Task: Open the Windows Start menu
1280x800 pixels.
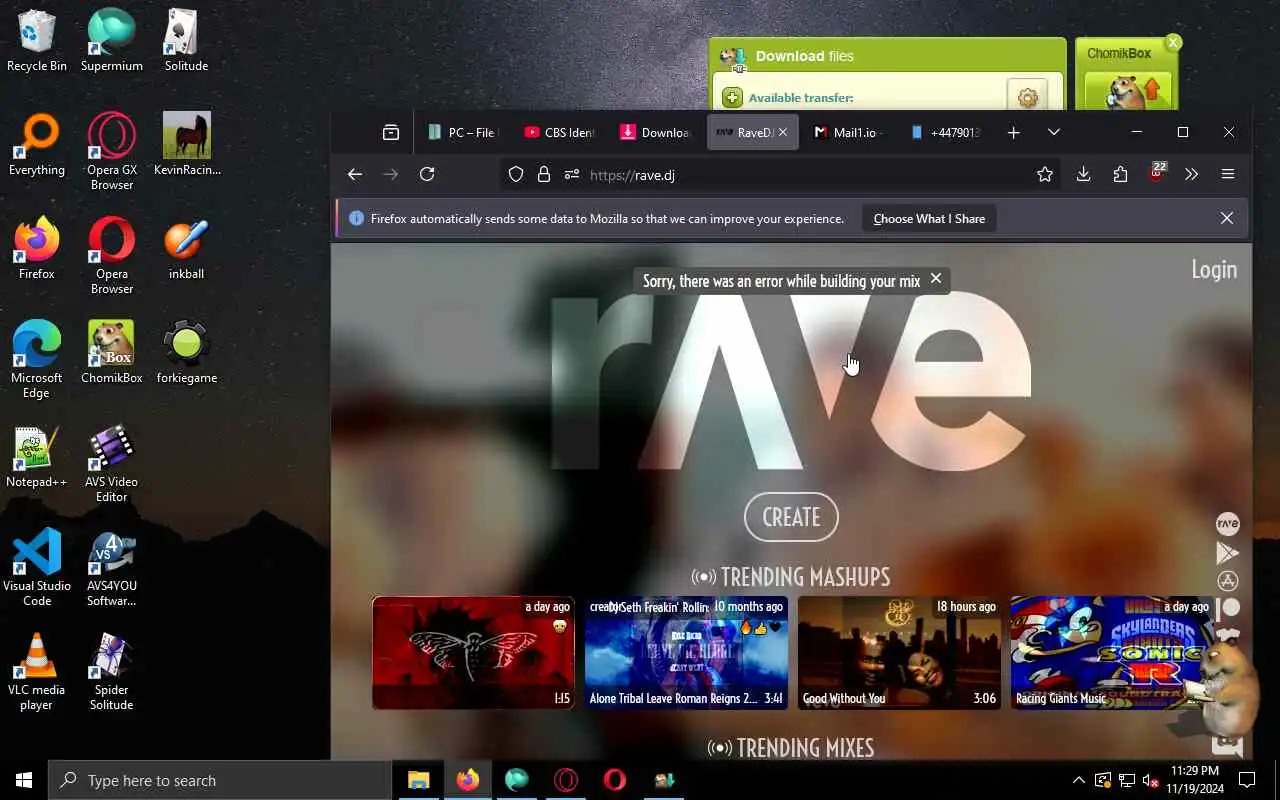Action: (24, 780)
